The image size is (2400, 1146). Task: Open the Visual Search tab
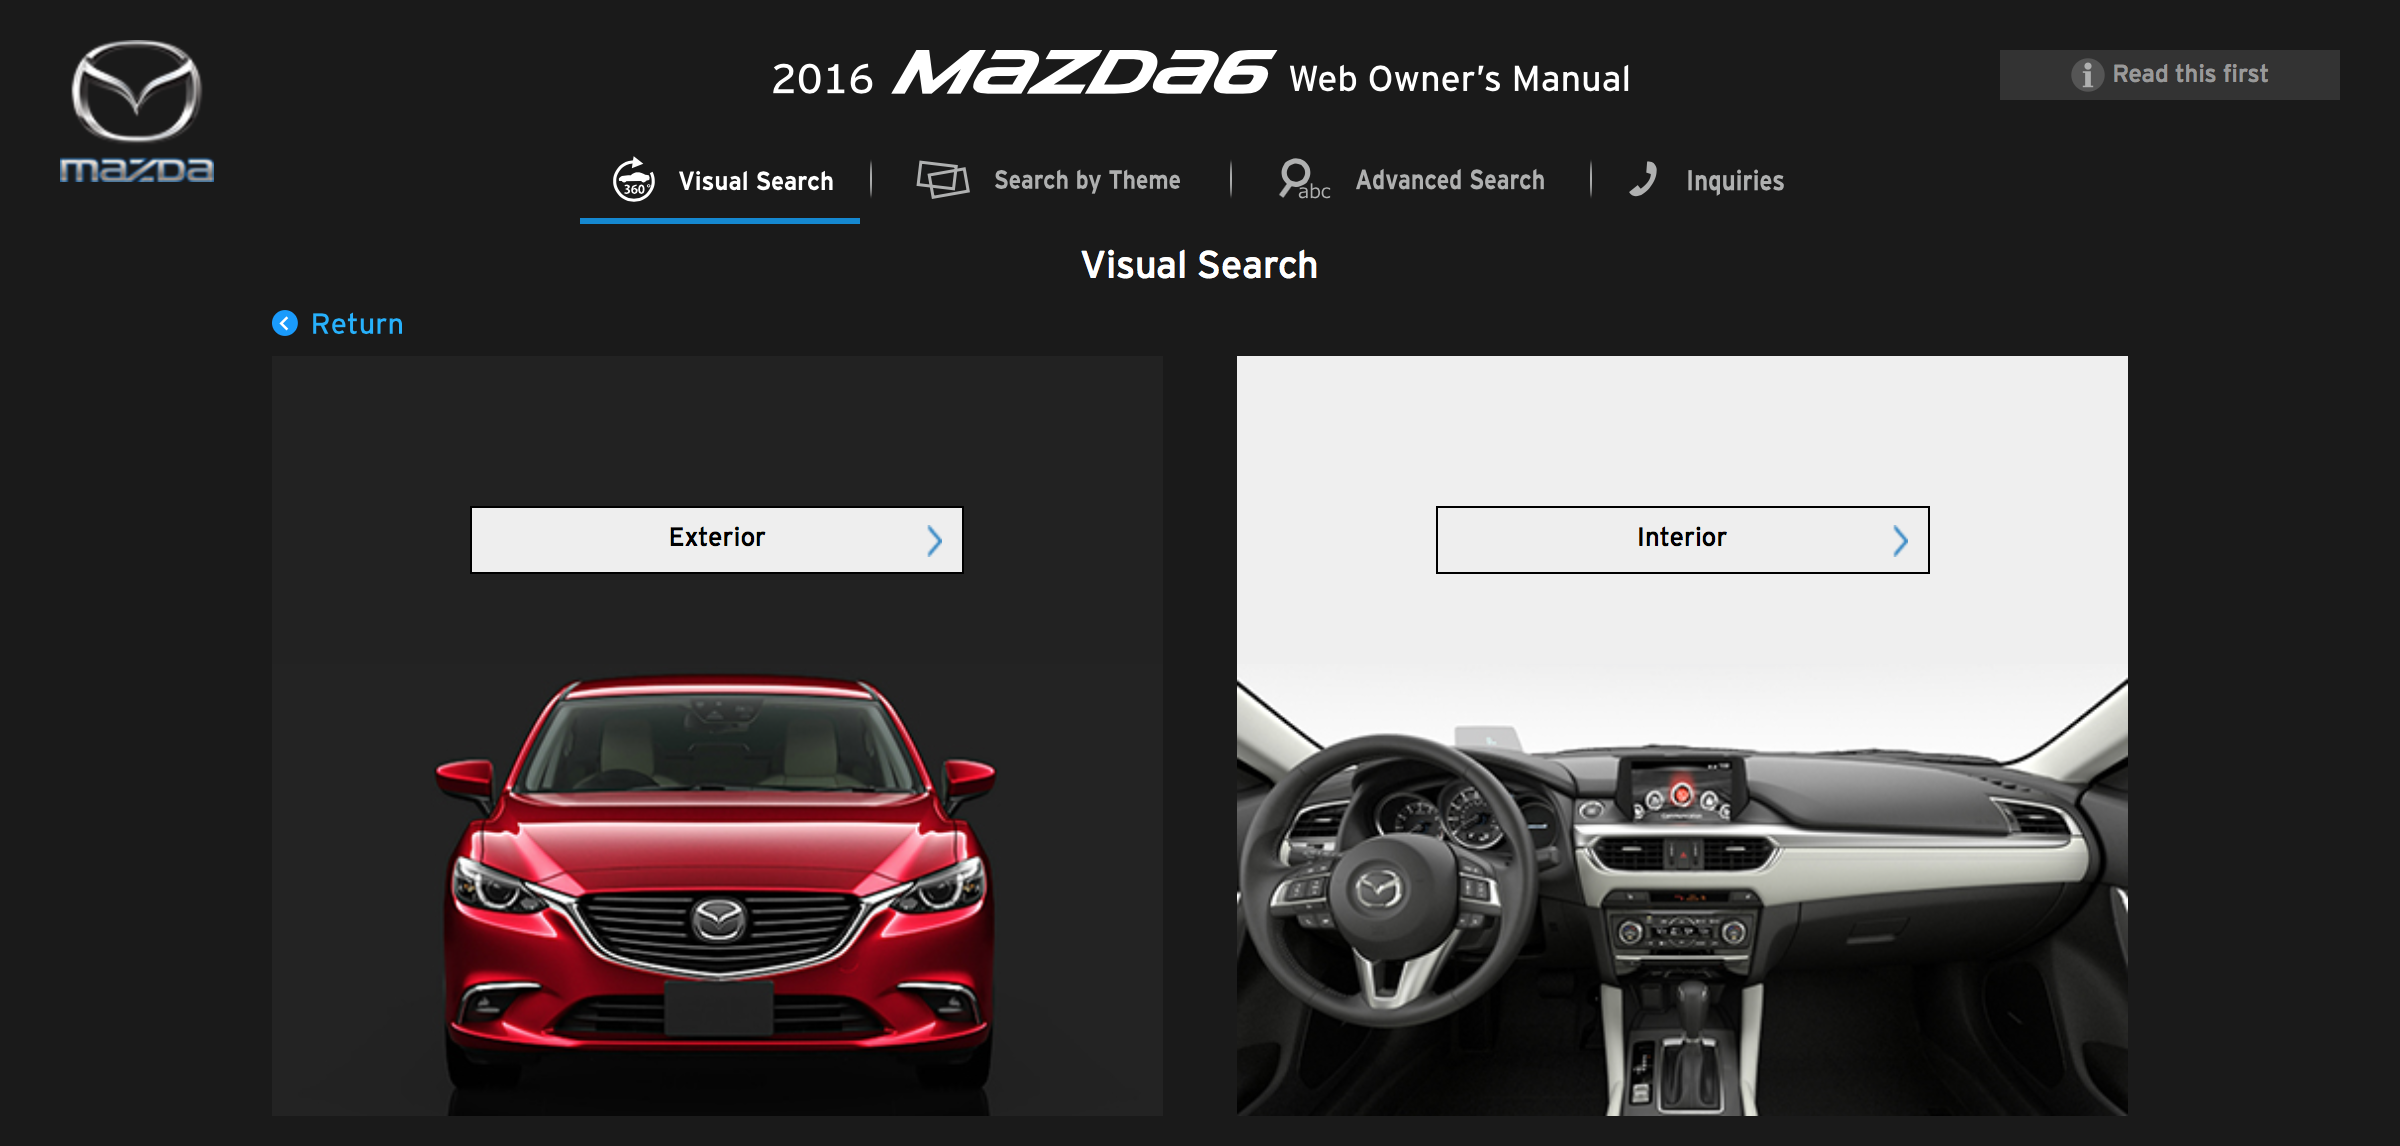[755, 181]
